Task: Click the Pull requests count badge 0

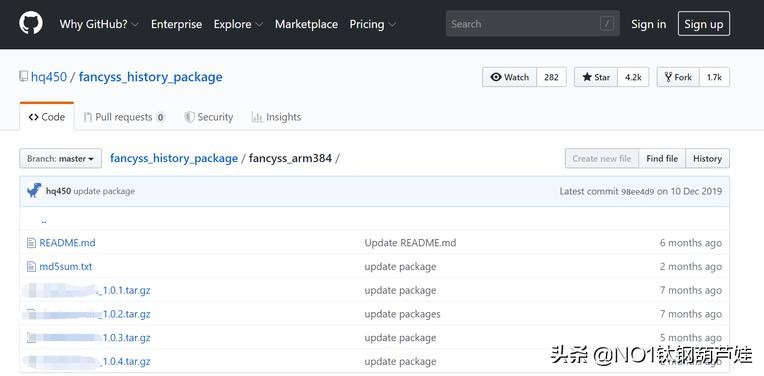Action: click(x=160, y=117)
